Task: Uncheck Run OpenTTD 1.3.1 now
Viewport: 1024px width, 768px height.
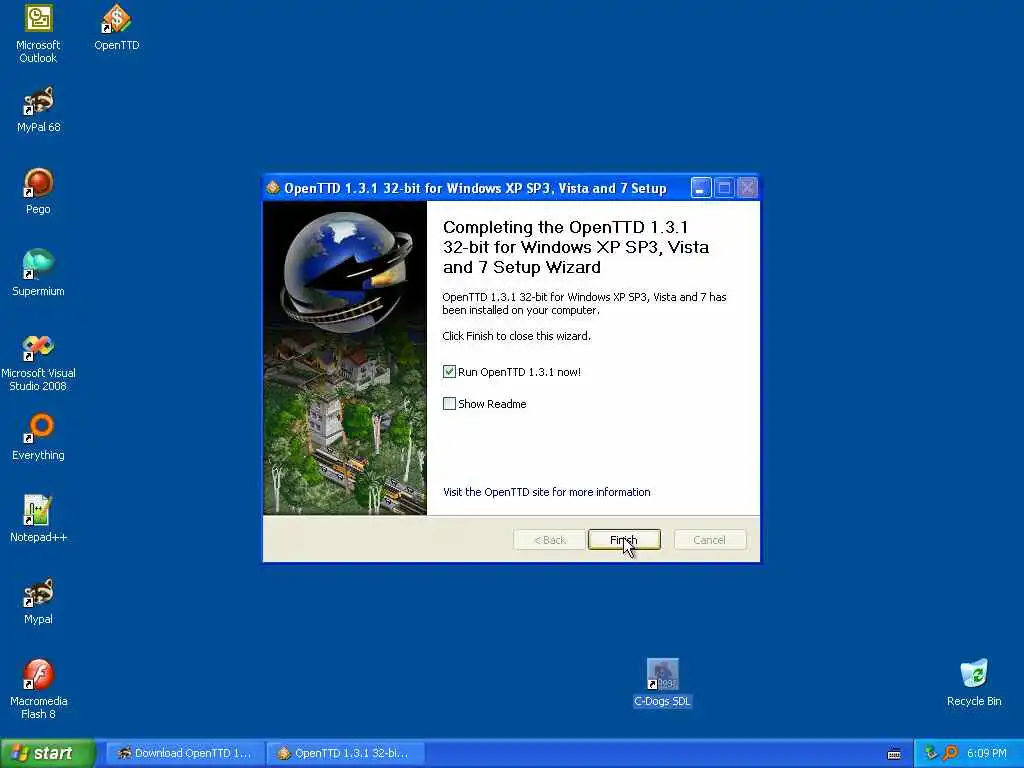Action: click(449, 372)
